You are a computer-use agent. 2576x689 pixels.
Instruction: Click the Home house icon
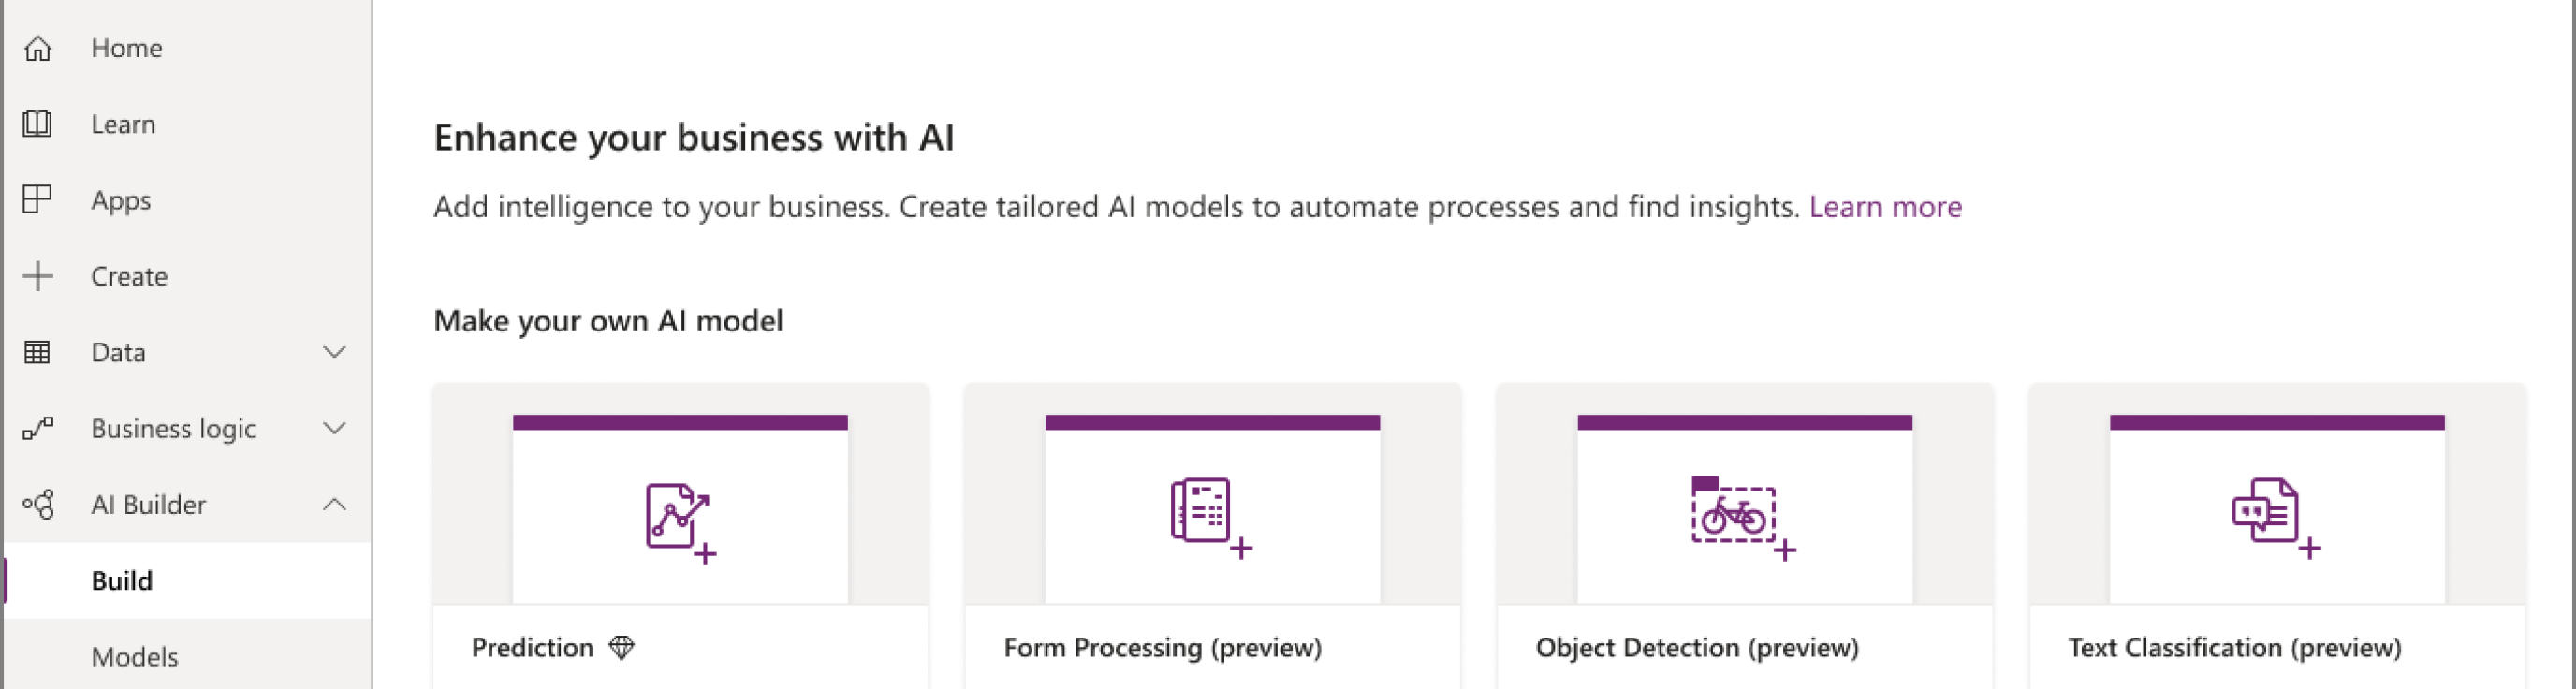pos(38,48)
